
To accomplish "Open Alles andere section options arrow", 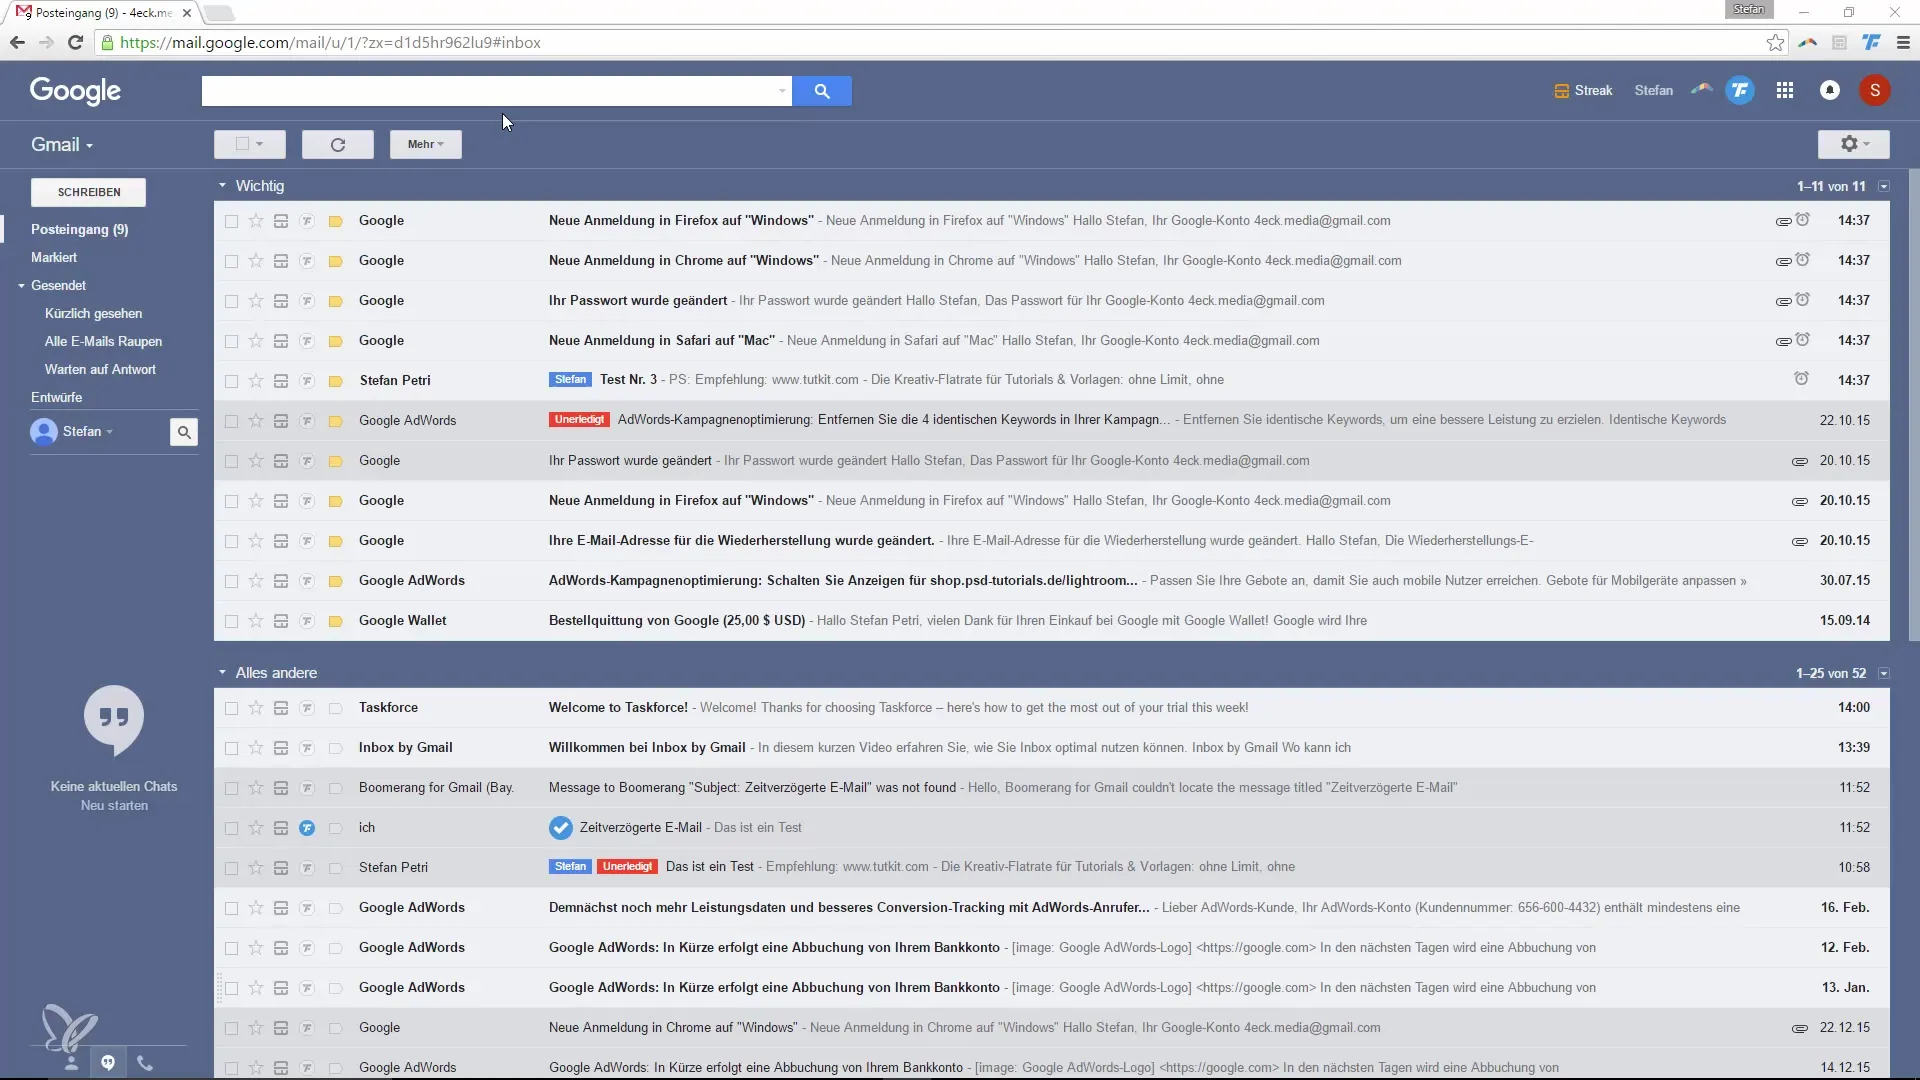I will tap(1884, 673).
